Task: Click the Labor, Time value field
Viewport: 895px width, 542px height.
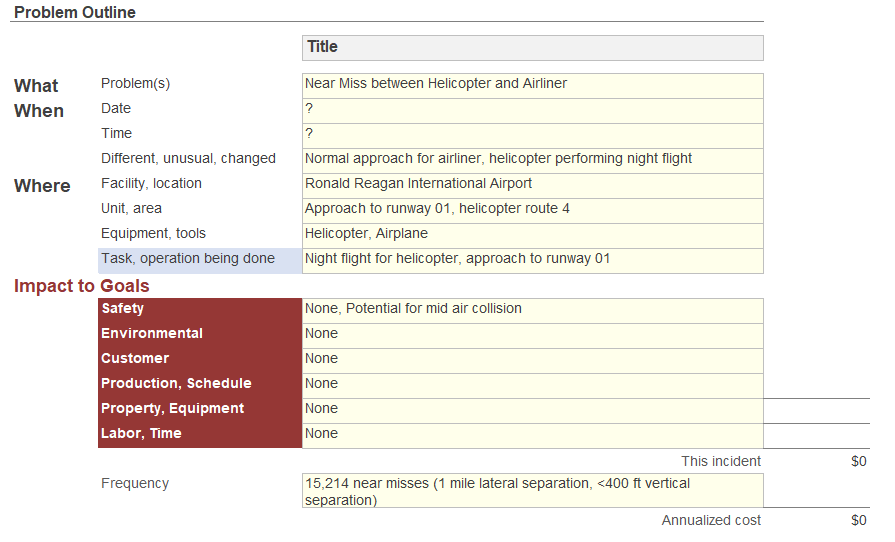Action: (x=532, y=435)
